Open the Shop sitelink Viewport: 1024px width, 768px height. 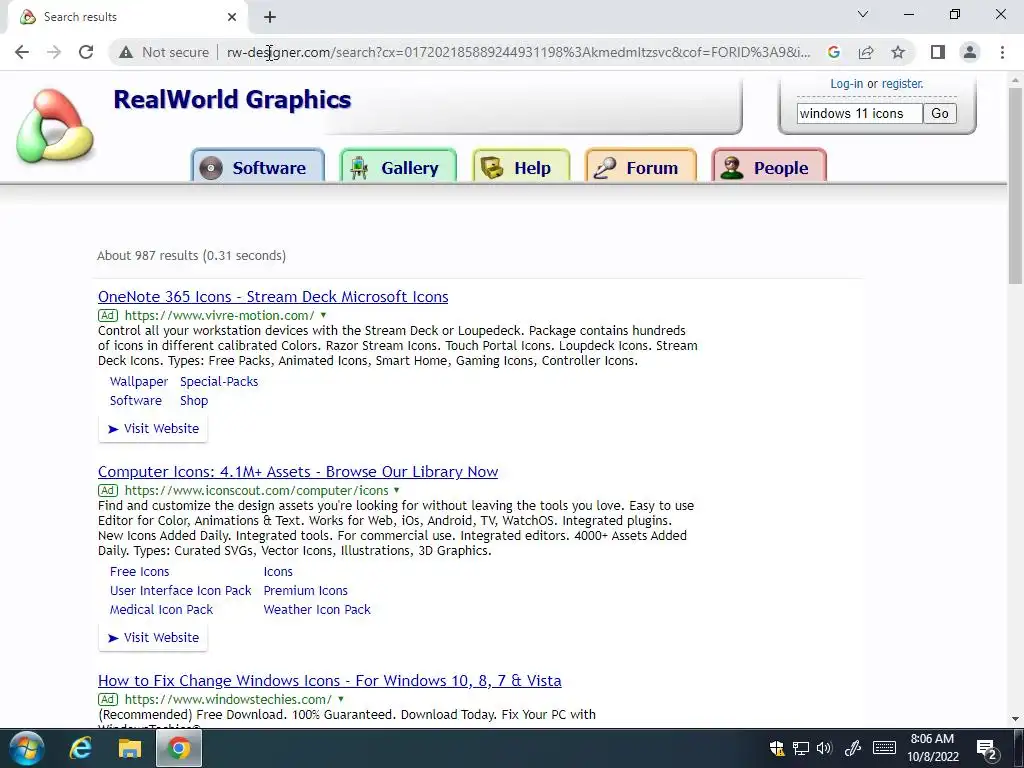194,400
